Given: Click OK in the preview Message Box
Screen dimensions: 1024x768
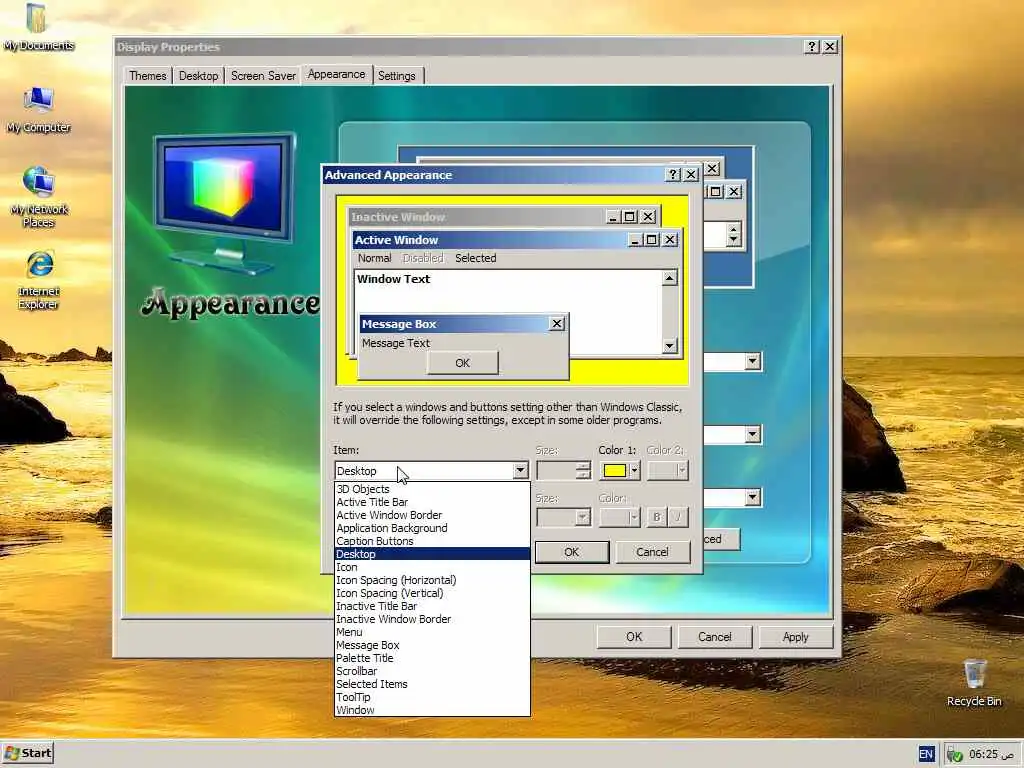Looking at the screenshot, I should point(462,362).
